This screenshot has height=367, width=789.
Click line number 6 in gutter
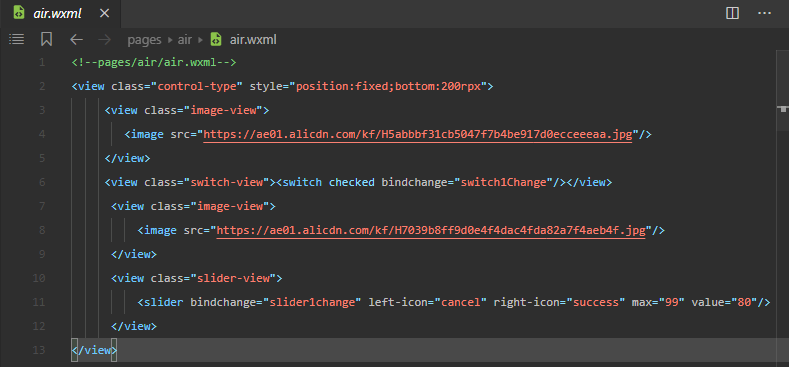pyautogui.click(x=41, y=182)
